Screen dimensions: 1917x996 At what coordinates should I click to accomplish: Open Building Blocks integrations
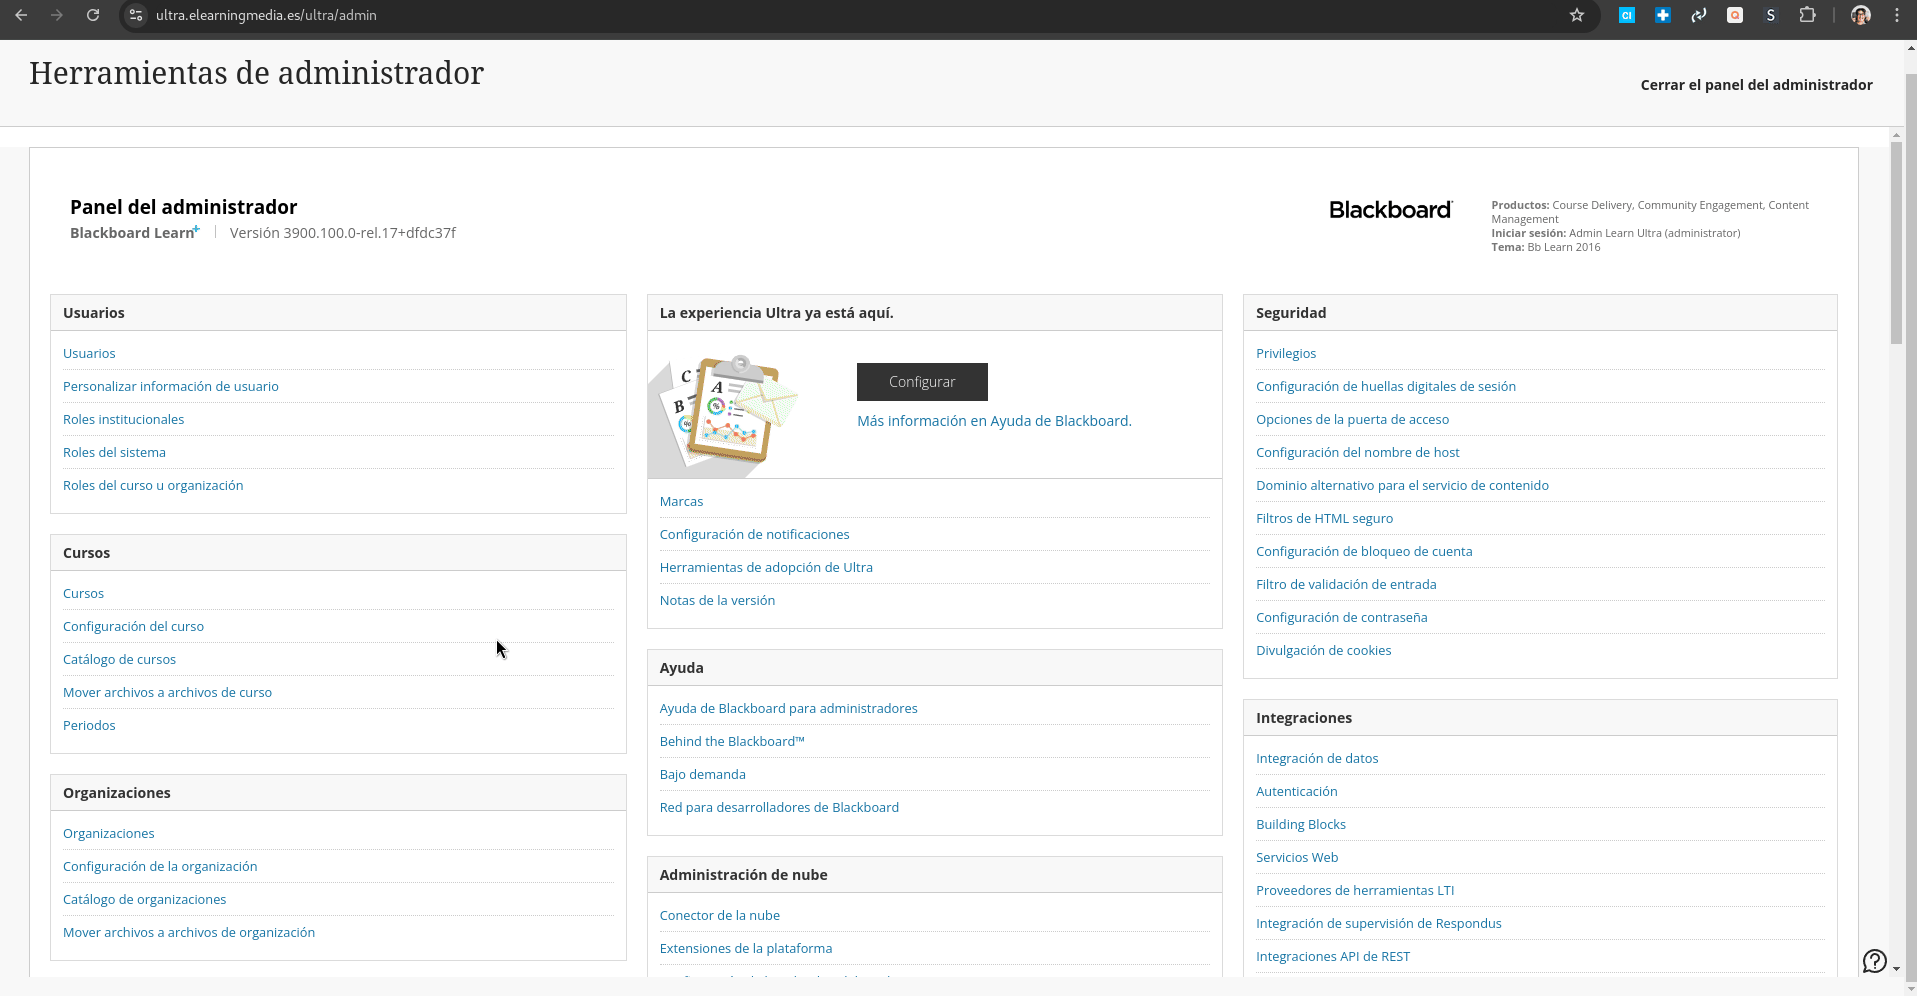click(1300, 824)
